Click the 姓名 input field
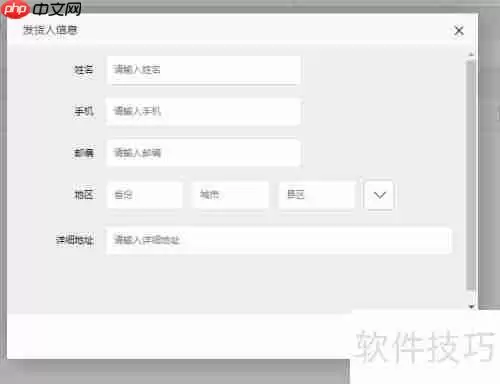Screen dimensions: 500x384 click(203, 70)
